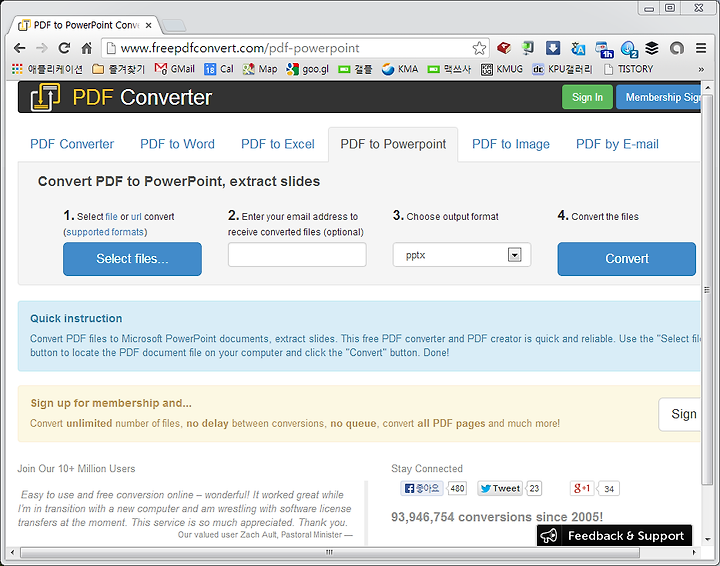Close the PDF to PowerPoint browser tab
Image resolution: width=720 pixels, height=566 pixels.
coord(148,25)
